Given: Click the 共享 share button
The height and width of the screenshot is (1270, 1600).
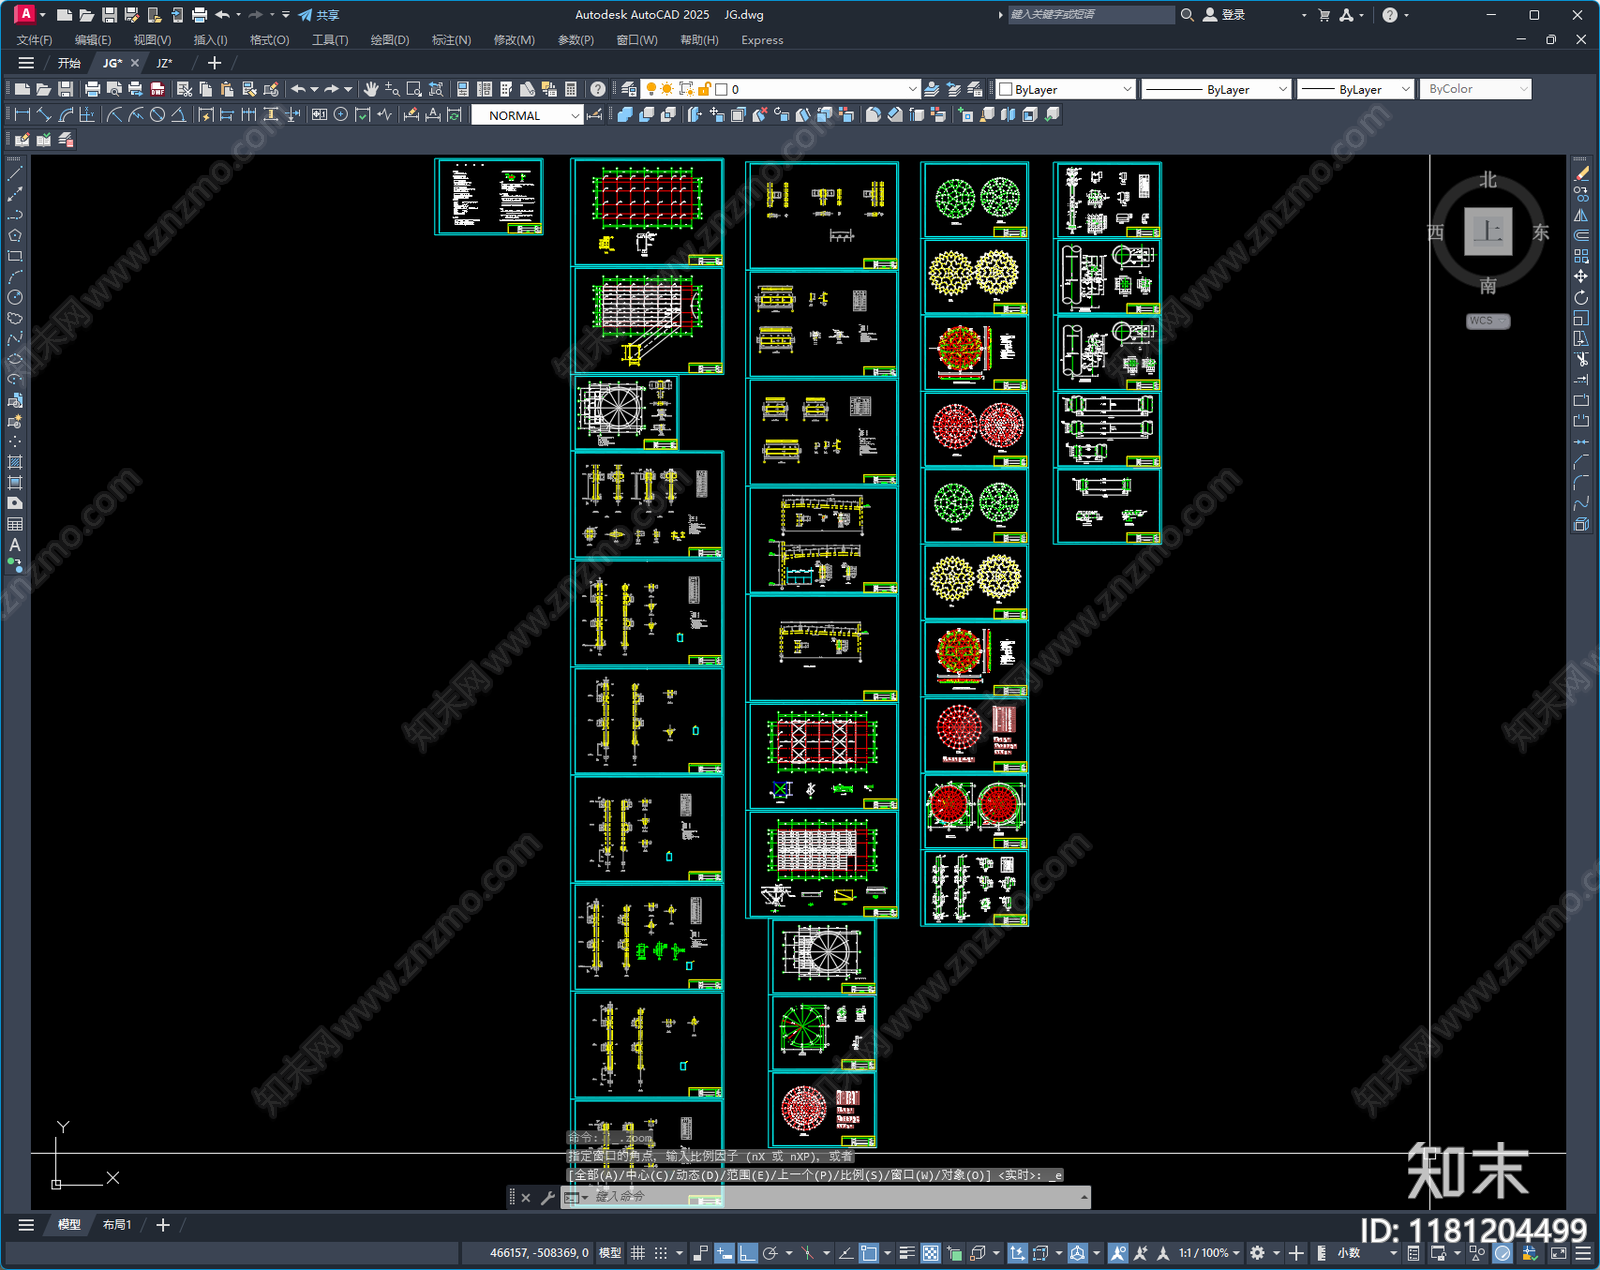Looking at the screenshot, I should (x=319, y=15).
